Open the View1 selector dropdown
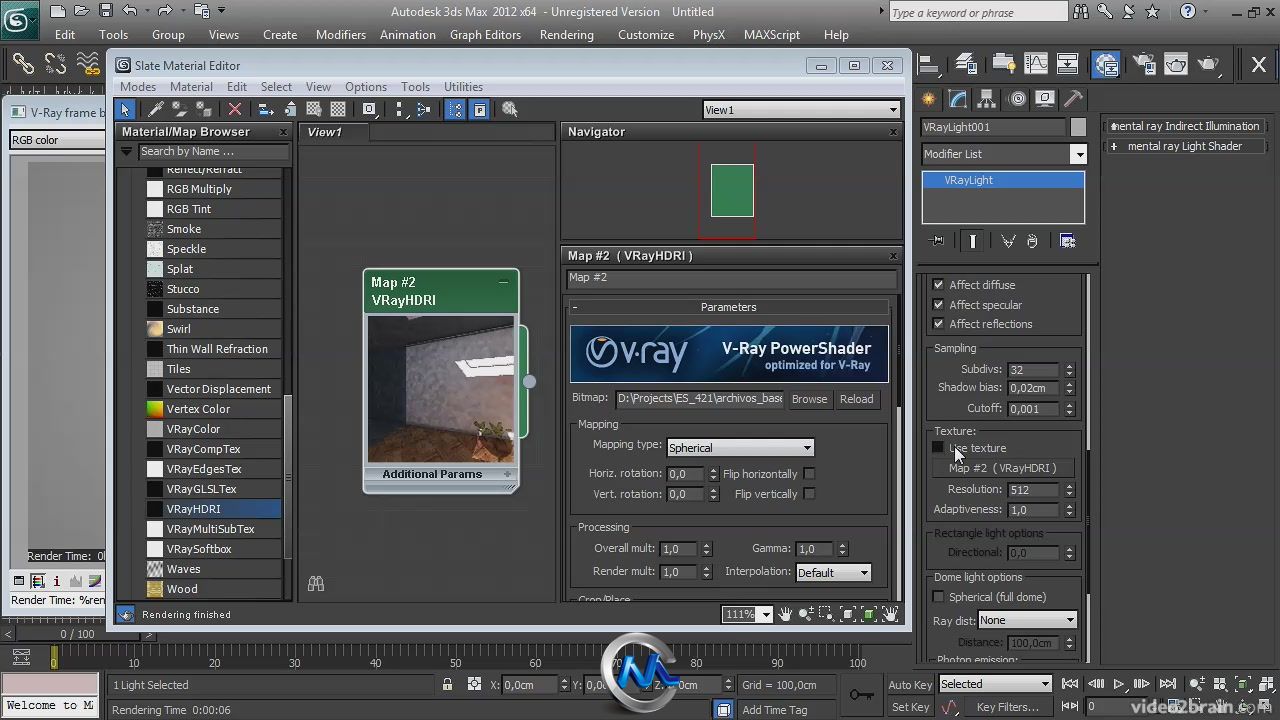 pyautogui.click(x=801, y=110)
